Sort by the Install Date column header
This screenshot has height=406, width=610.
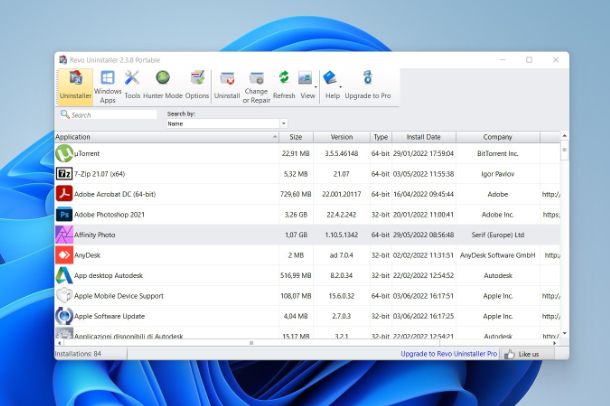[x=423, y=137]
